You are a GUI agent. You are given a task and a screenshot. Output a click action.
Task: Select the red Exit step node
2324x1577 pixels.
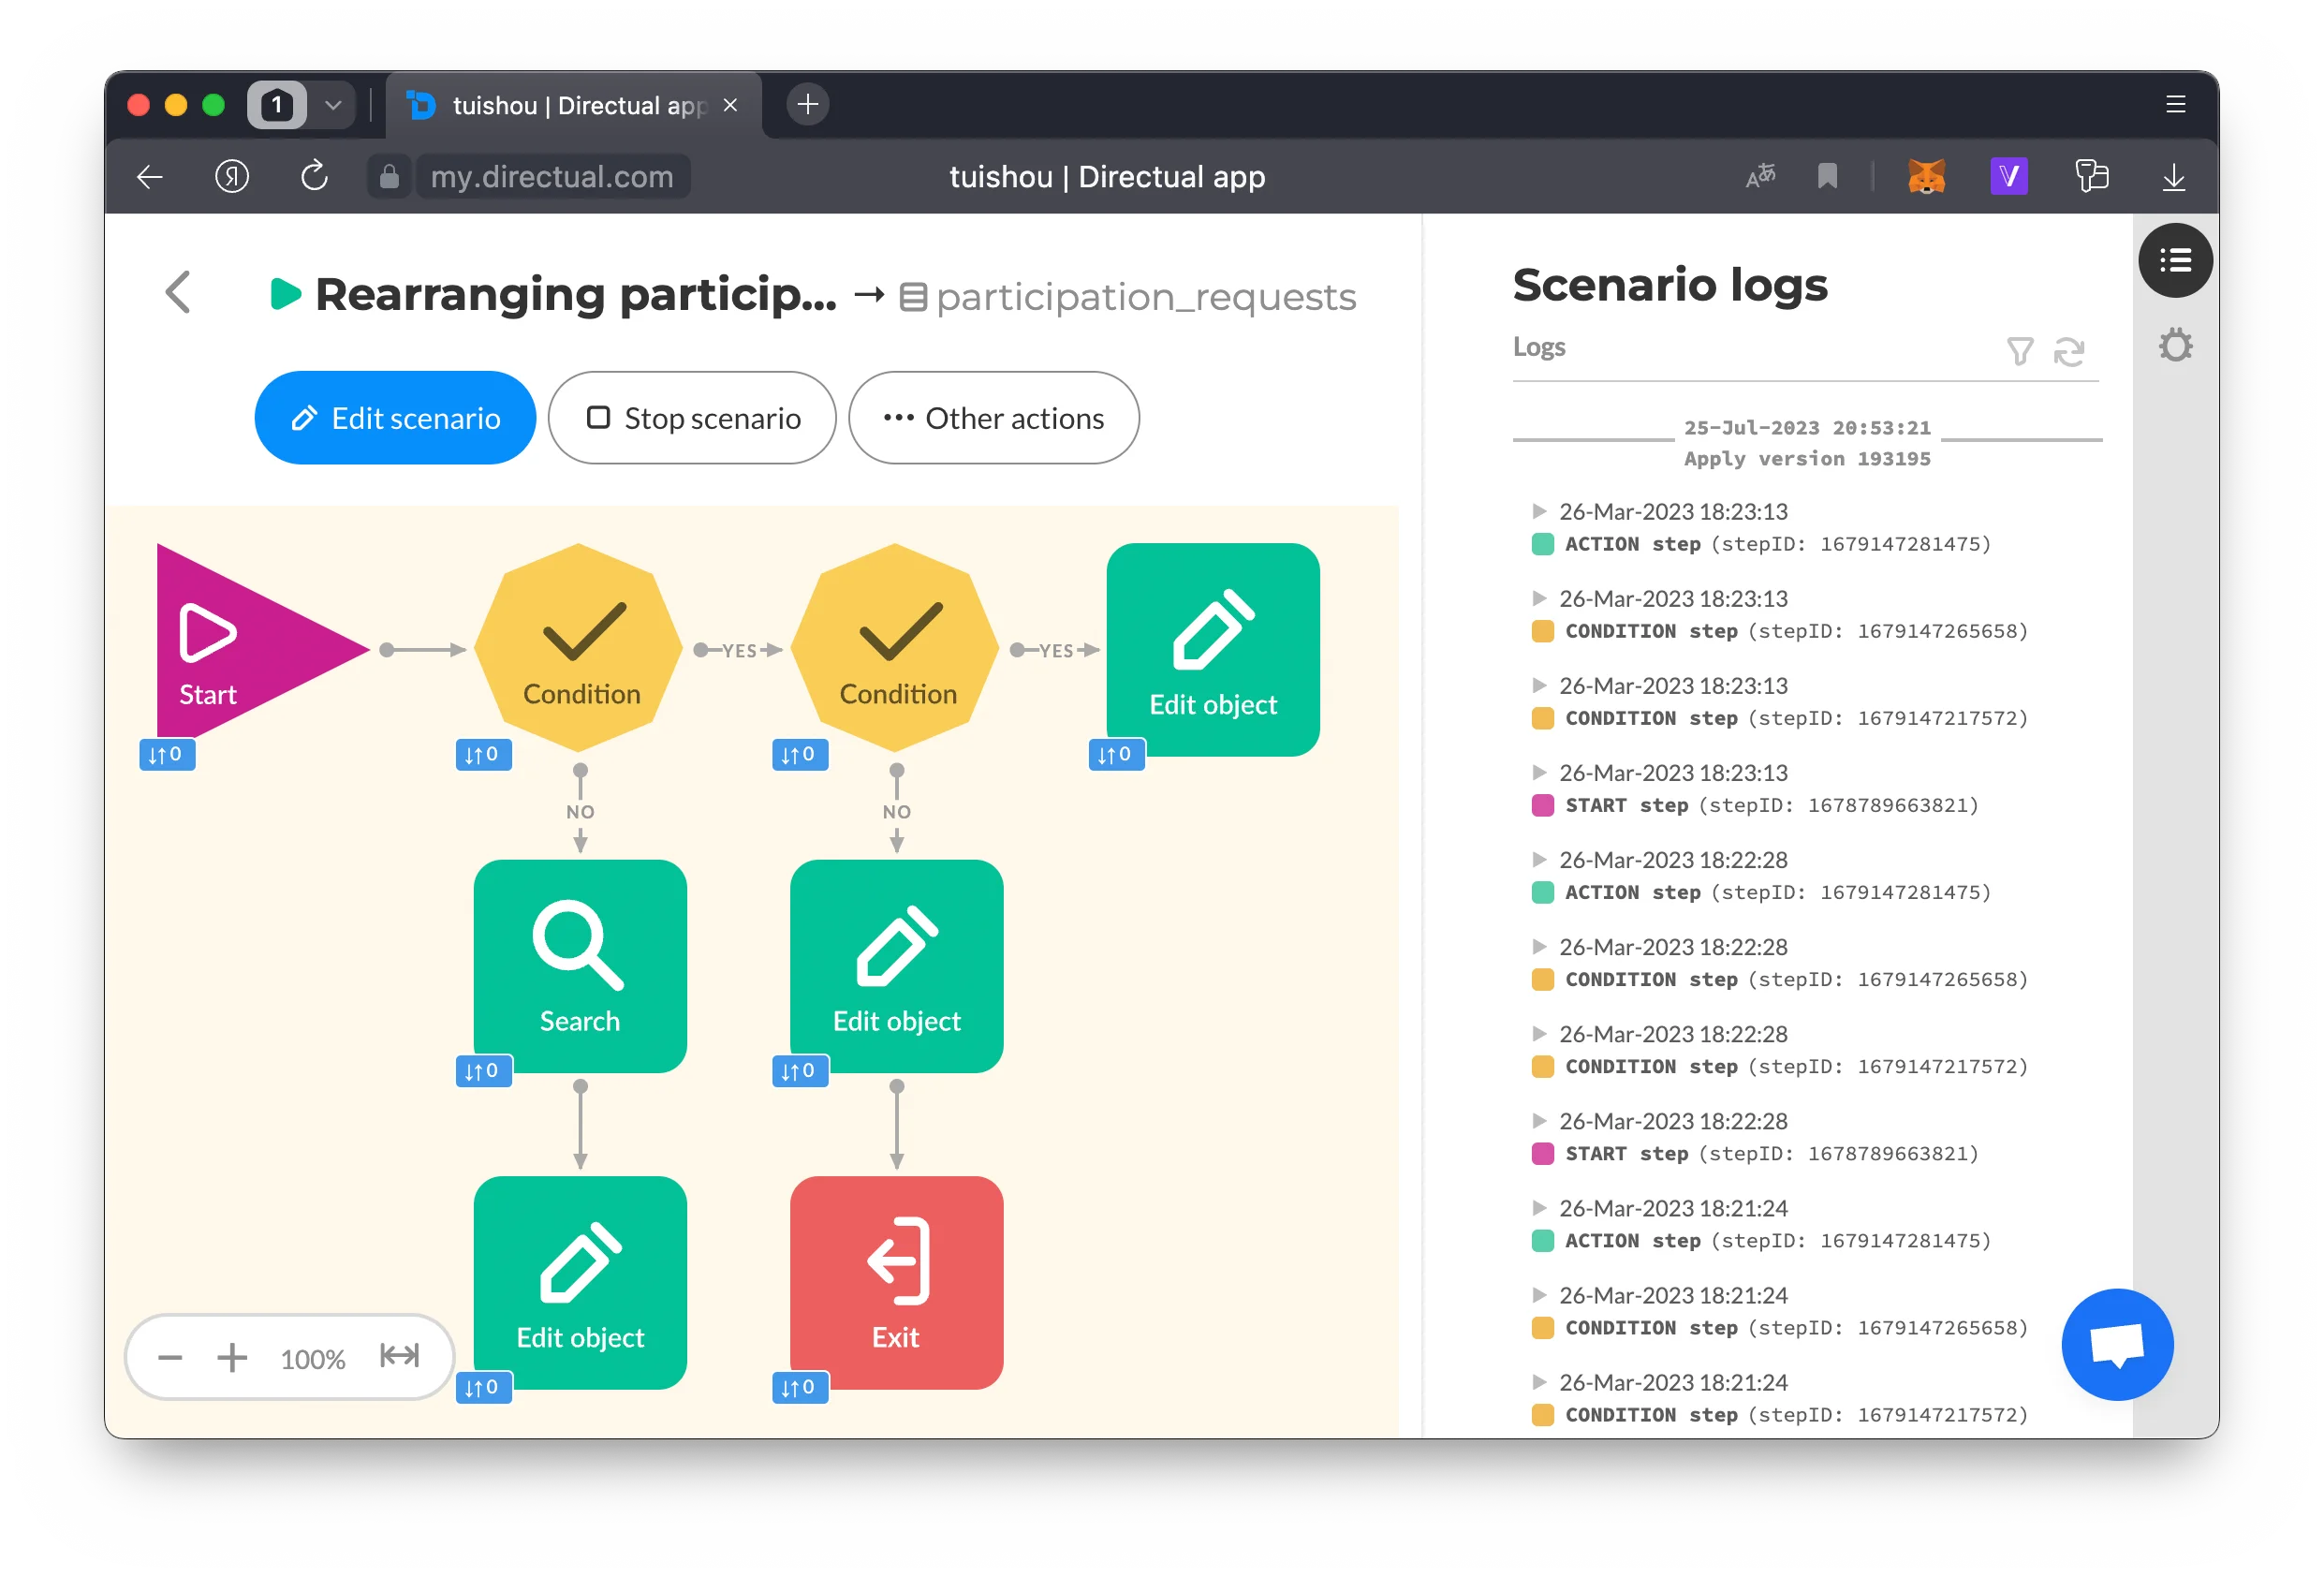coord(896,1282)
